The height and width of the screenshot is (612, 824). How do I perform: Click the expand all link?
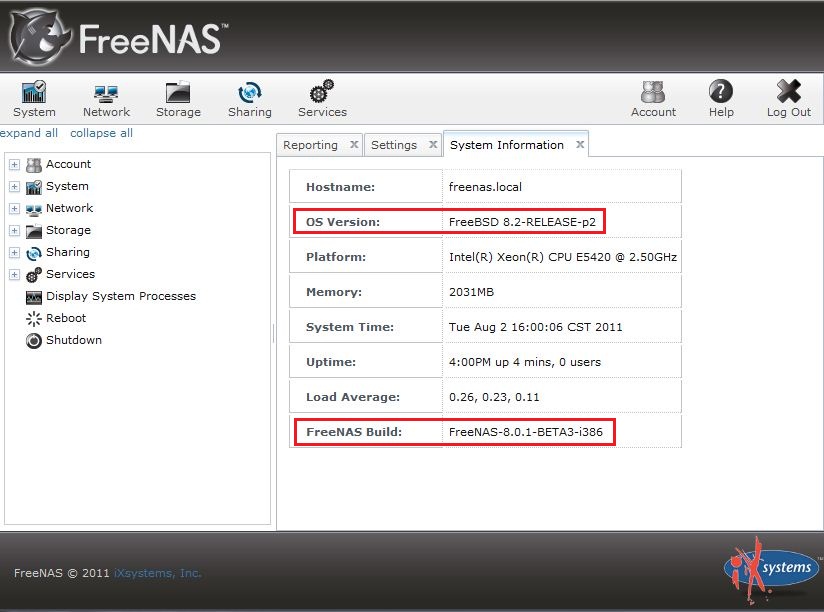[x=29, y=133]
